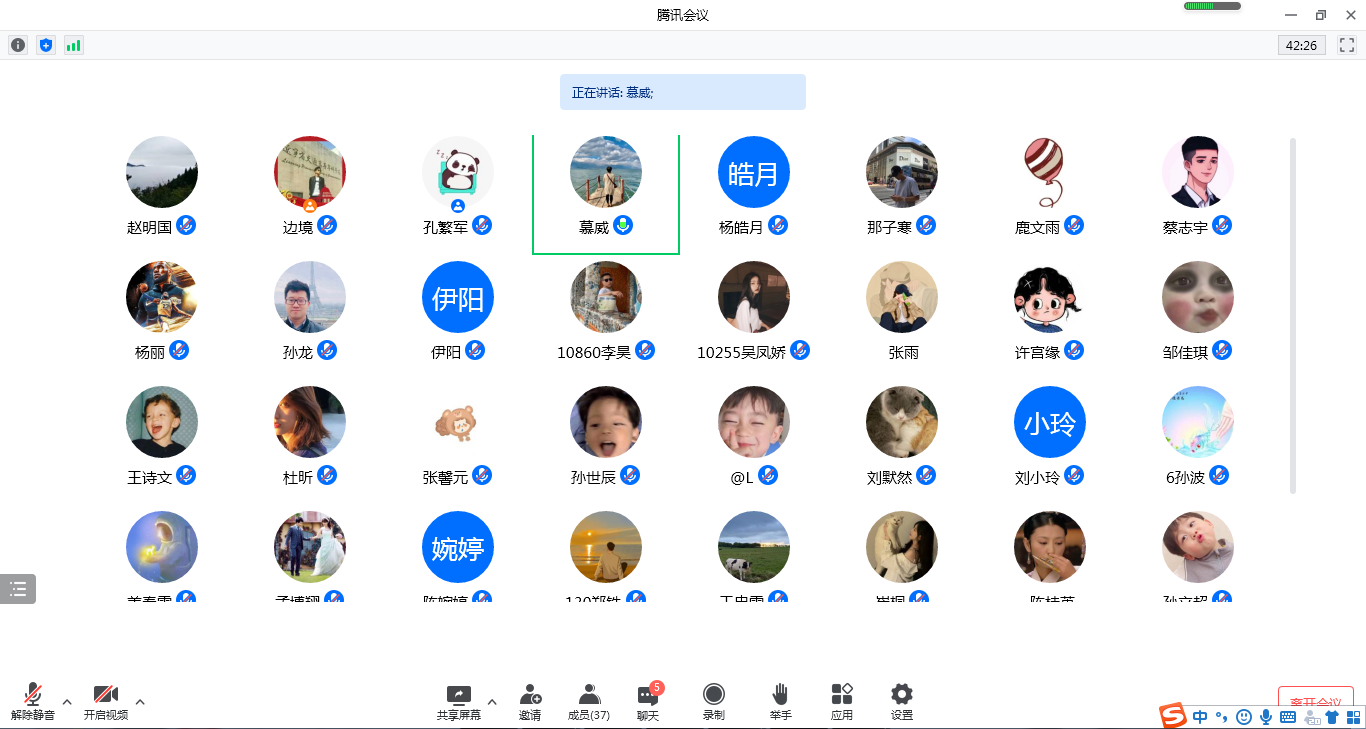Click the participant grid vertical scrollbar

coord(1293,315)
